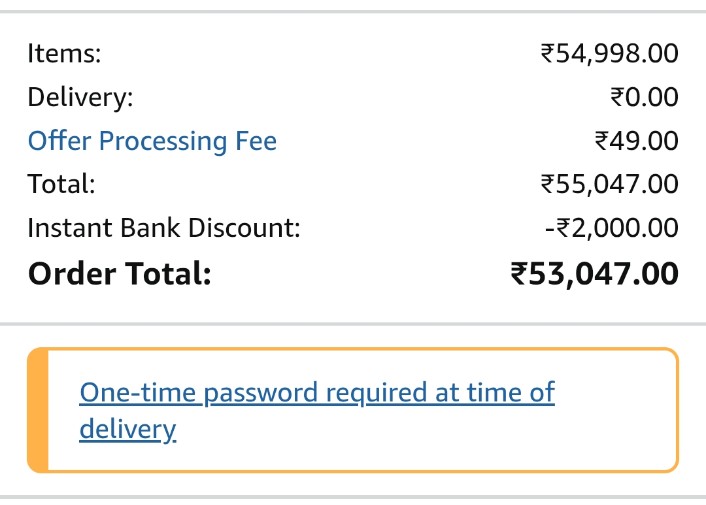Open the Offer Processing Fee link
Viewport: 706px width, 505px height.
tap(152, 141)
